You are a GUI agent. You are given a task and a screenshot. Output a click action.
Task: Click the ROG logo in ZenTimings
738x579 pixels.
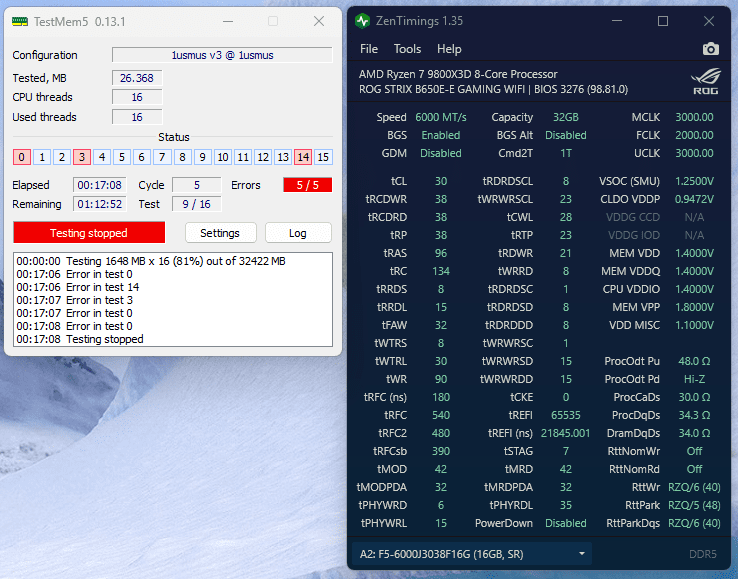click(x=706, y=81)
